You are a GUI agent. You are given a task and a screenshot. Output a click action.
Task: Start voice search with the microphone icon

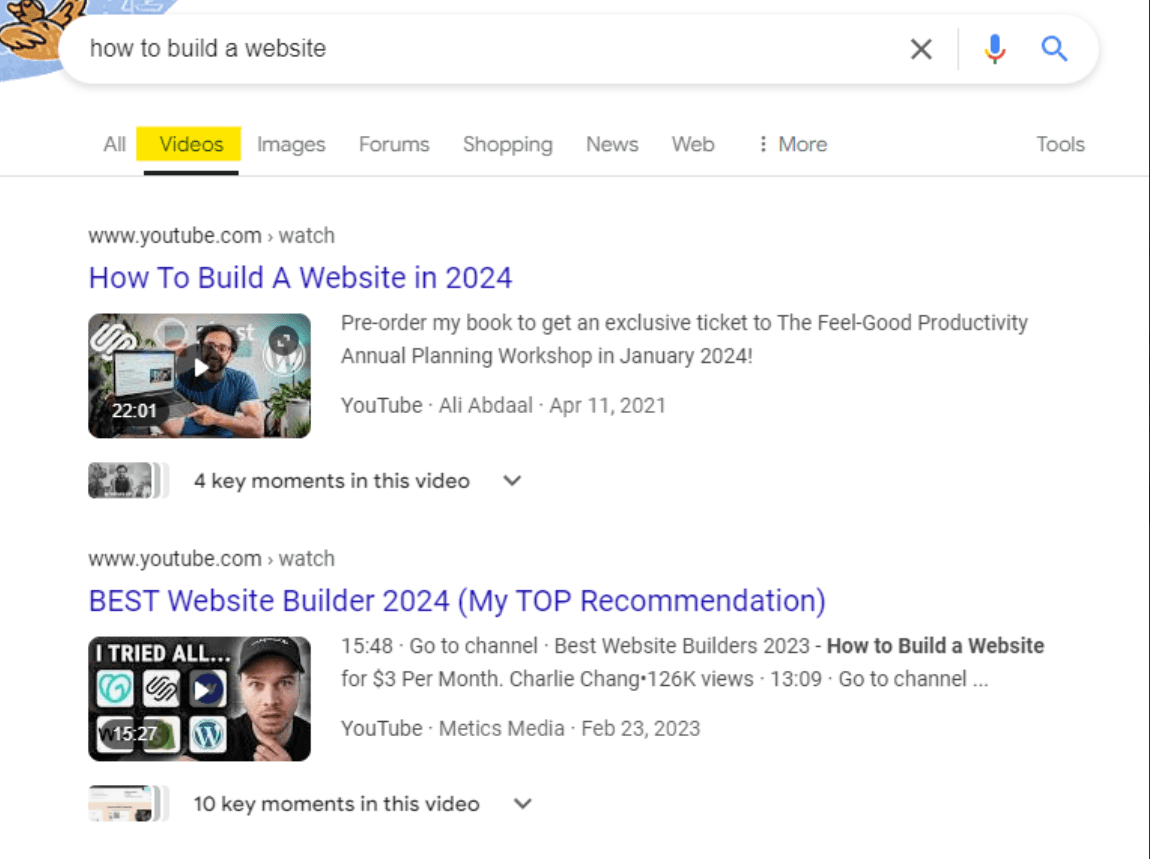click(x=995, y=49)
